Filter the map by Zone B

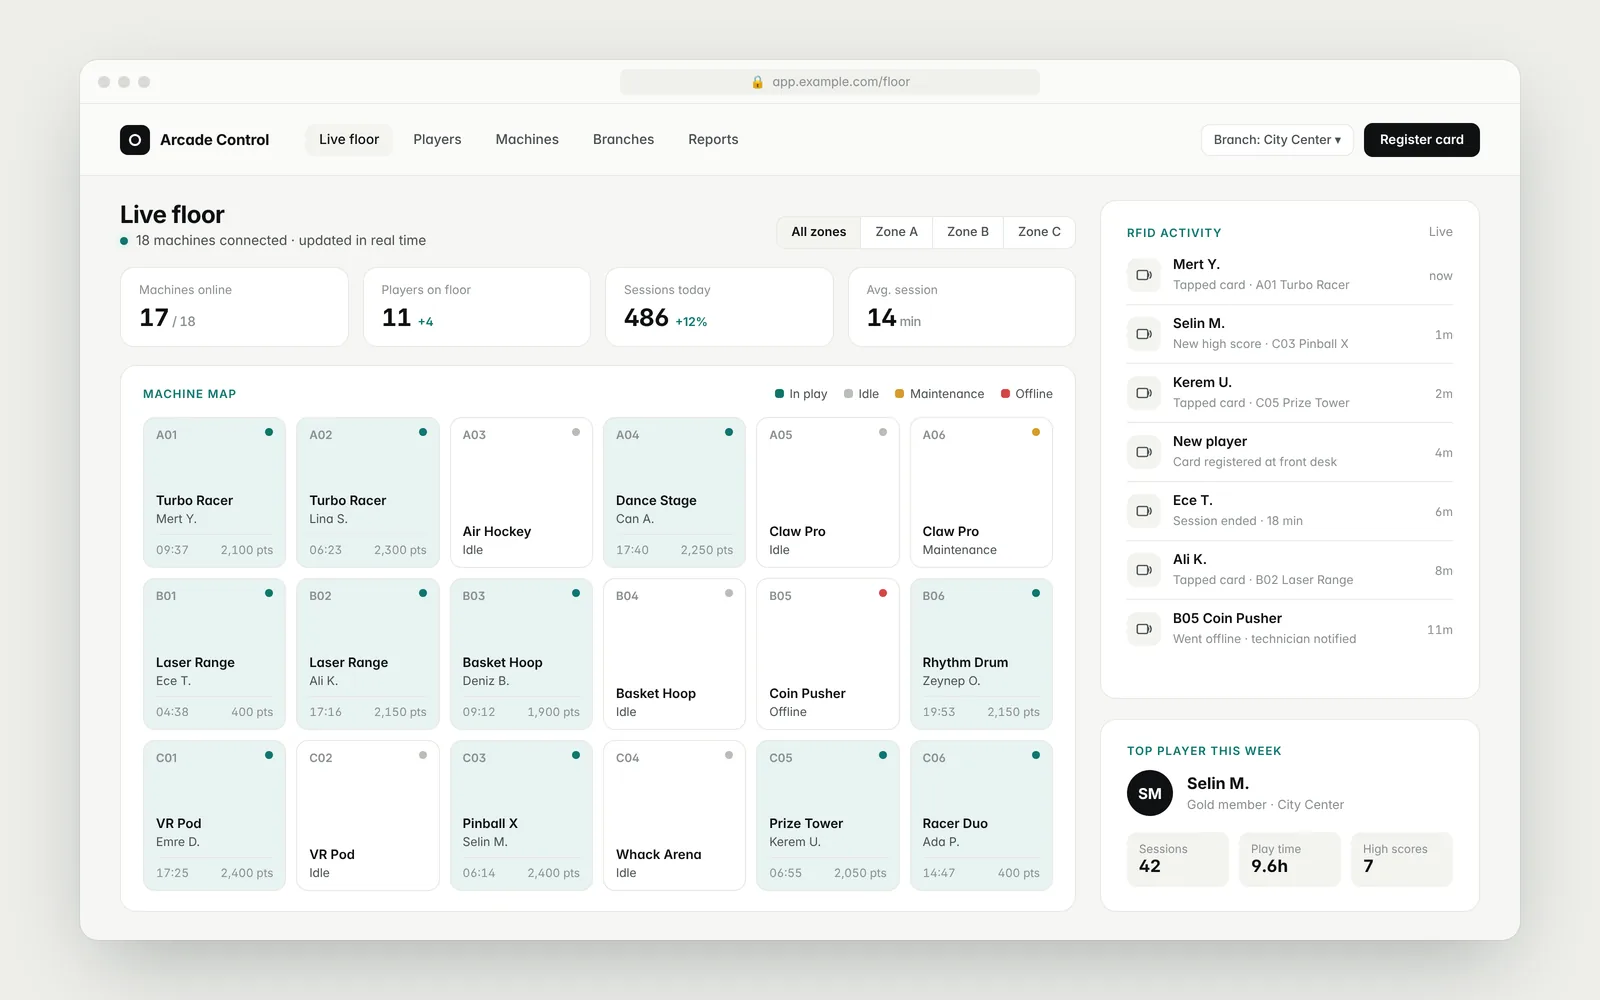[x=968, y=232]
